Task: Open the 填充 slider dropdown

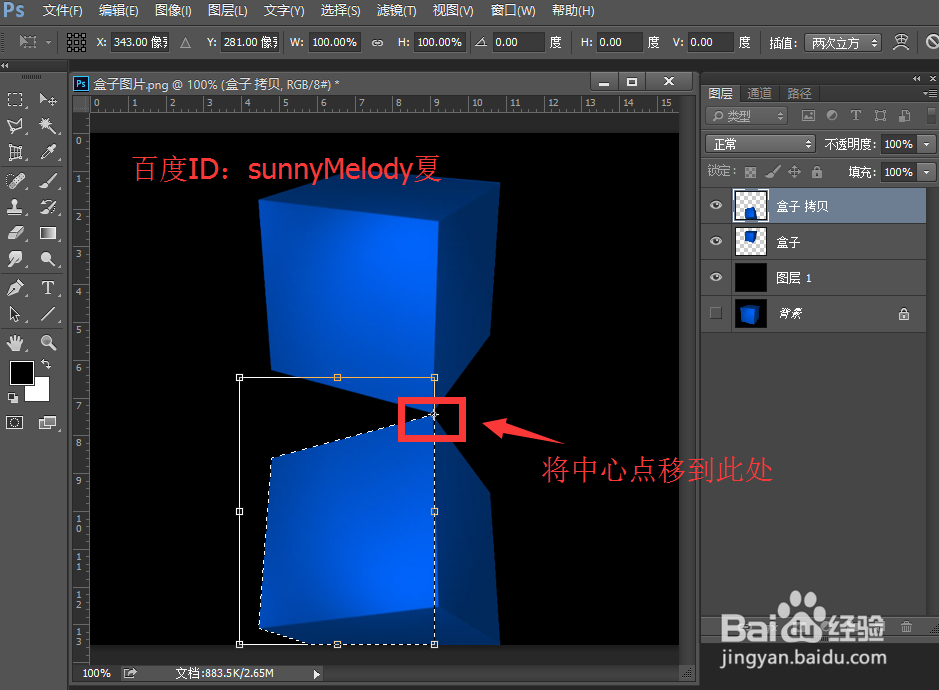Action: click(926, 172)
